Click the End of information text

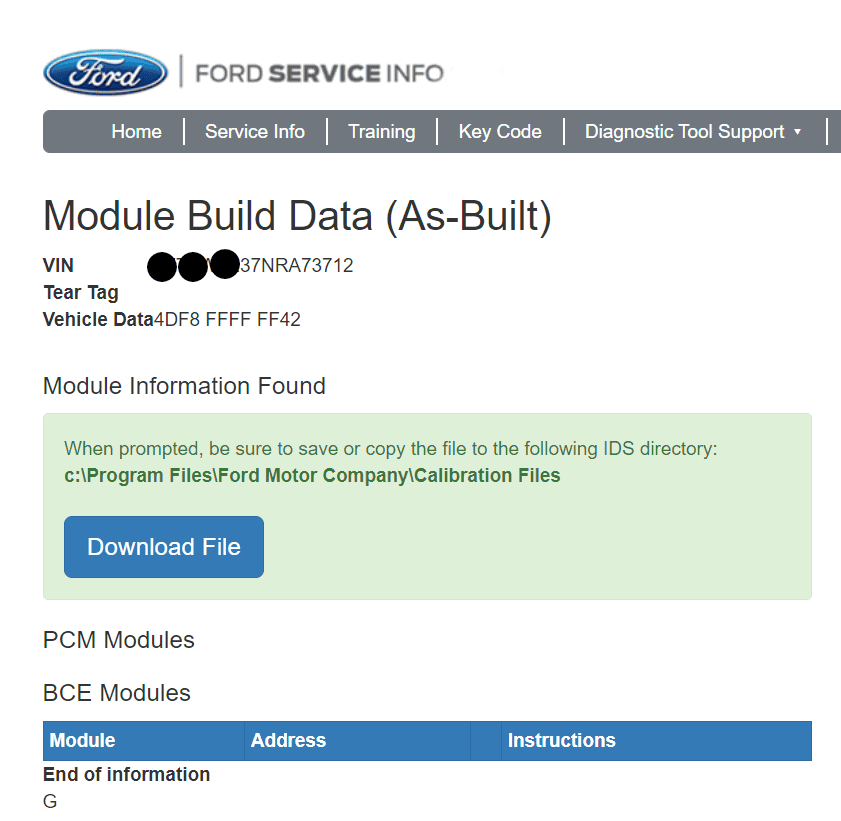tap(126, 775)
